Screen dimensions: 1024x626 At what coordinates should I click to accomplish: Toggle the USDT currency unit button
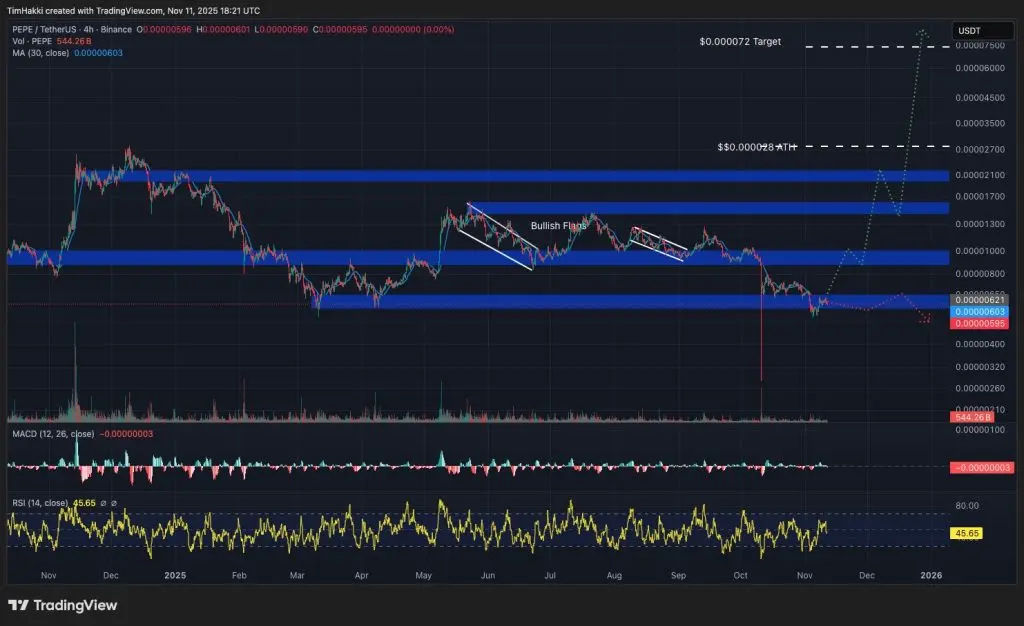[981, 31]
